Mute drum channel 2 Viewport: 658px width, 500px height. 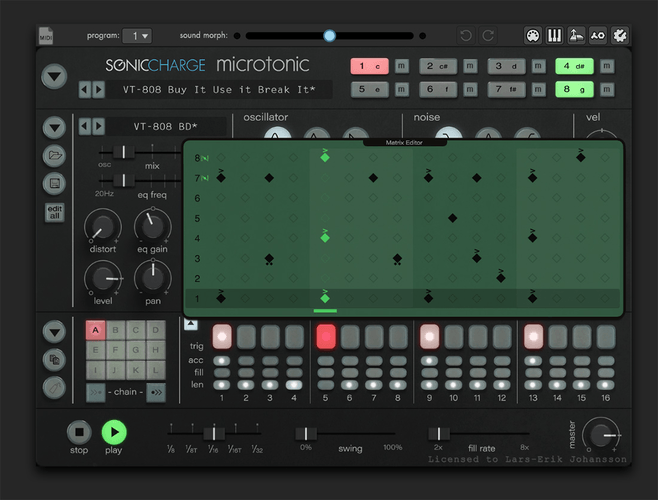pos(470,66)
